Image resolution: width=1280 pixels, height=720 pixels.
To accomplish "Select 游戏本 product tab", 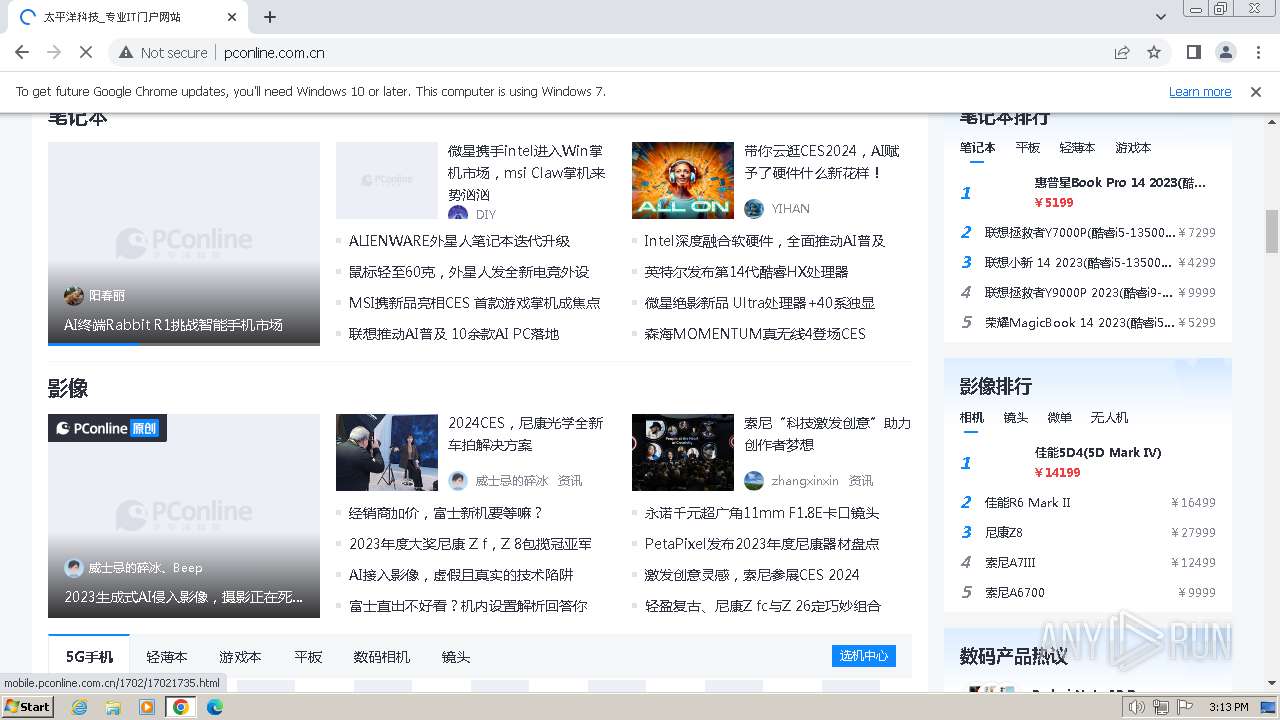I will coord(240,657).
